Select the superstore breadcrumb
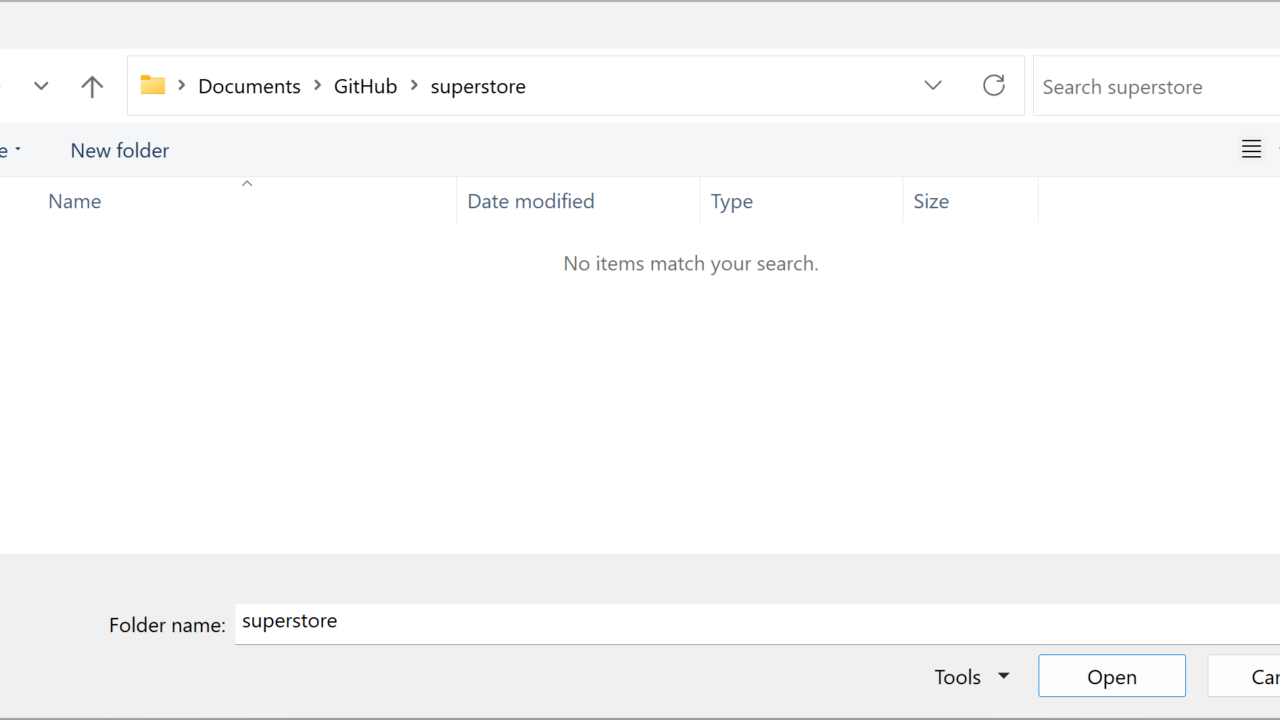Screen dimensions: 1280x720 coord(478,86)
